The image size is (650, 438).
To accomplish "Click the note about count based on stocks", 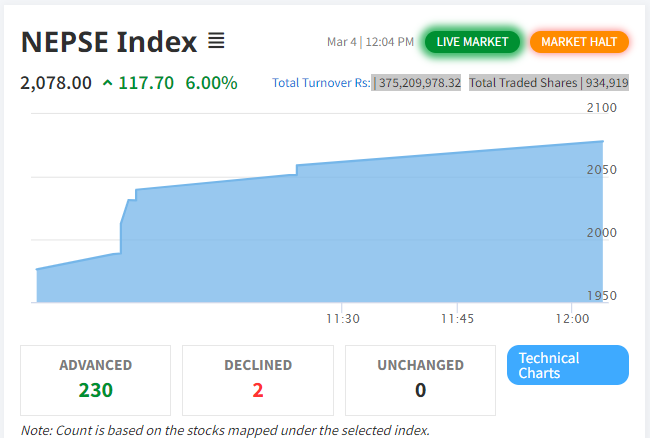I will click(x=225, y=430).
